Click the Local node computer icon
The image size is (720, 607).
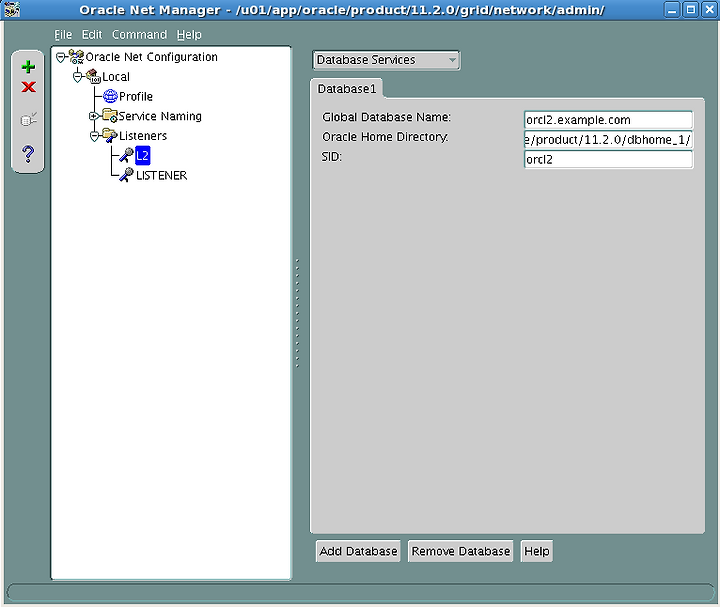coord(93,76)
